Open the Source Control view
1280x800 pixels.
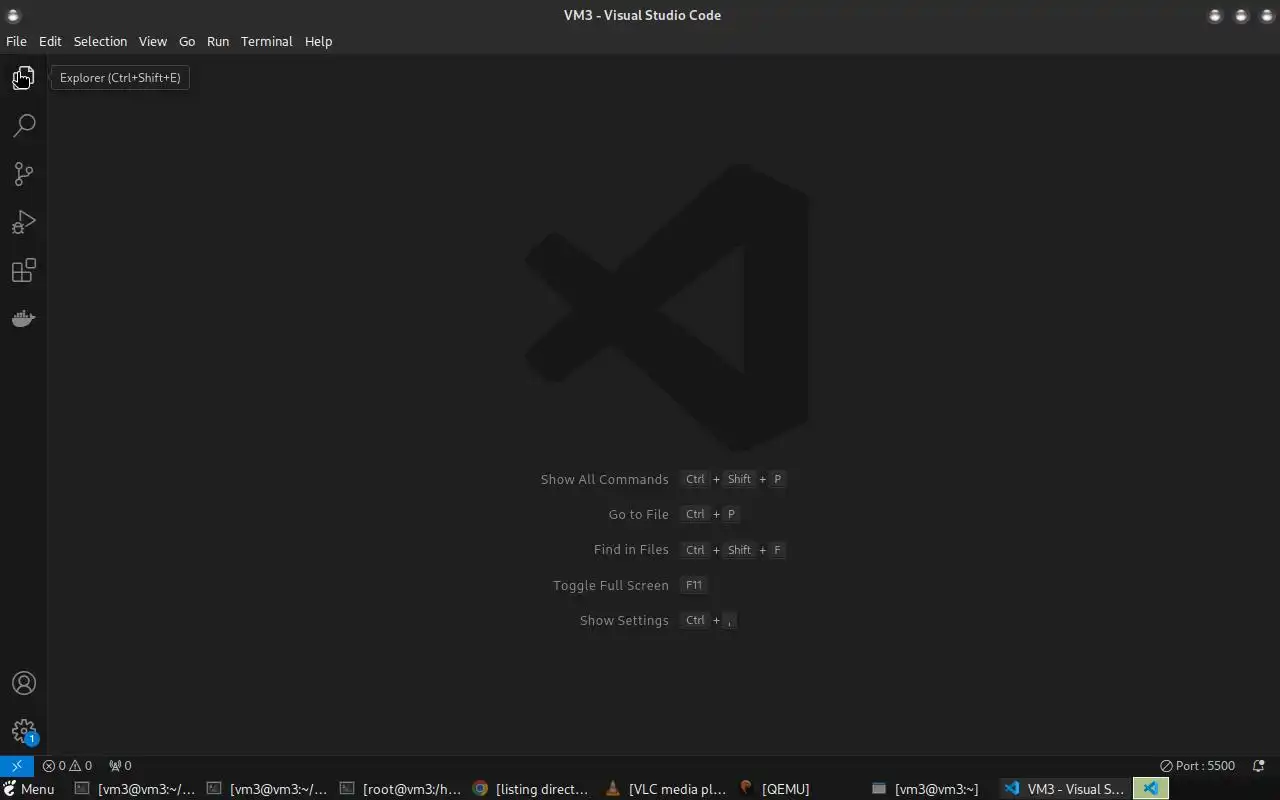23,173
